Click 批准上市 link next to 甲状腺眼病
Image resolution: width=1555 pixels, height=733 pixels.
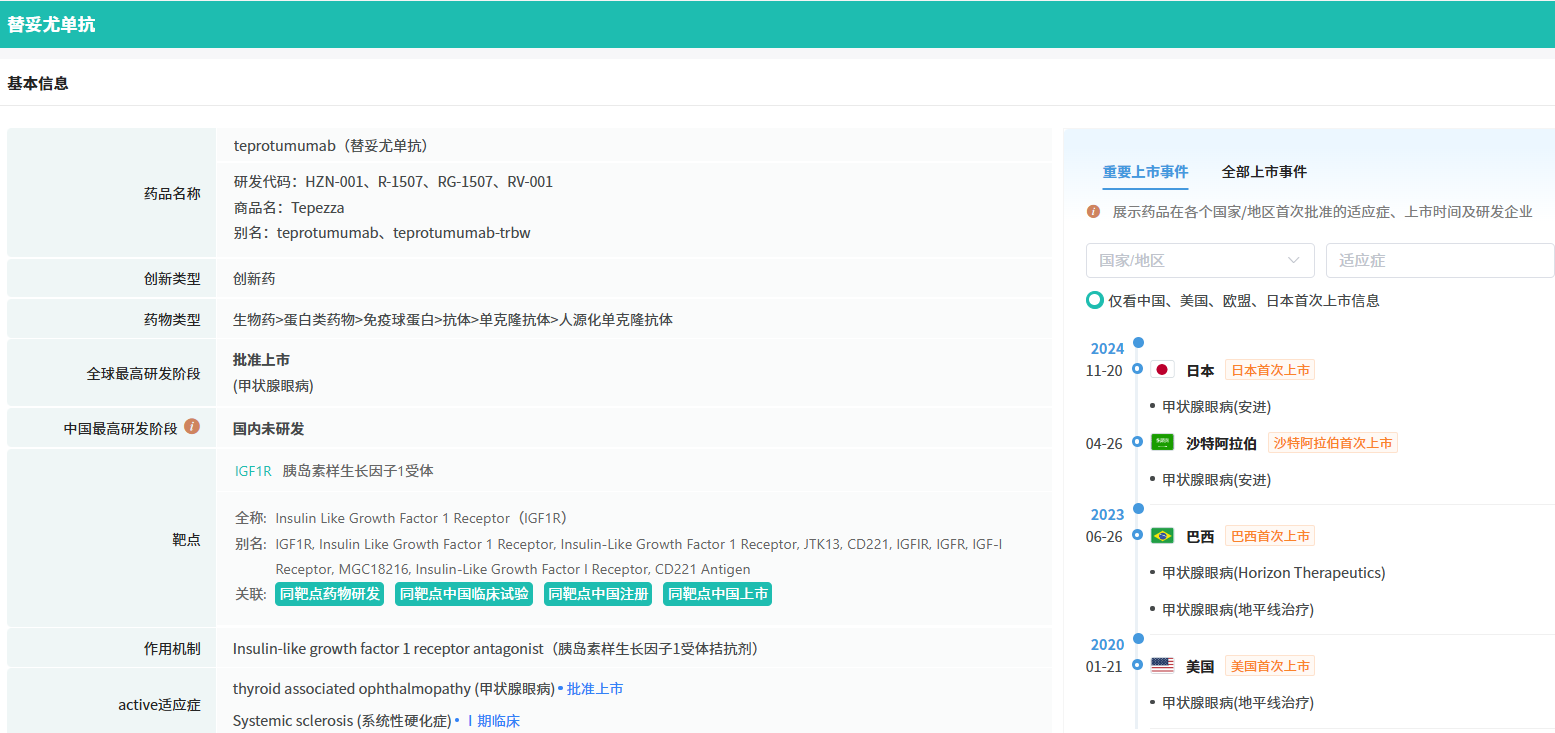coord(595,689)
